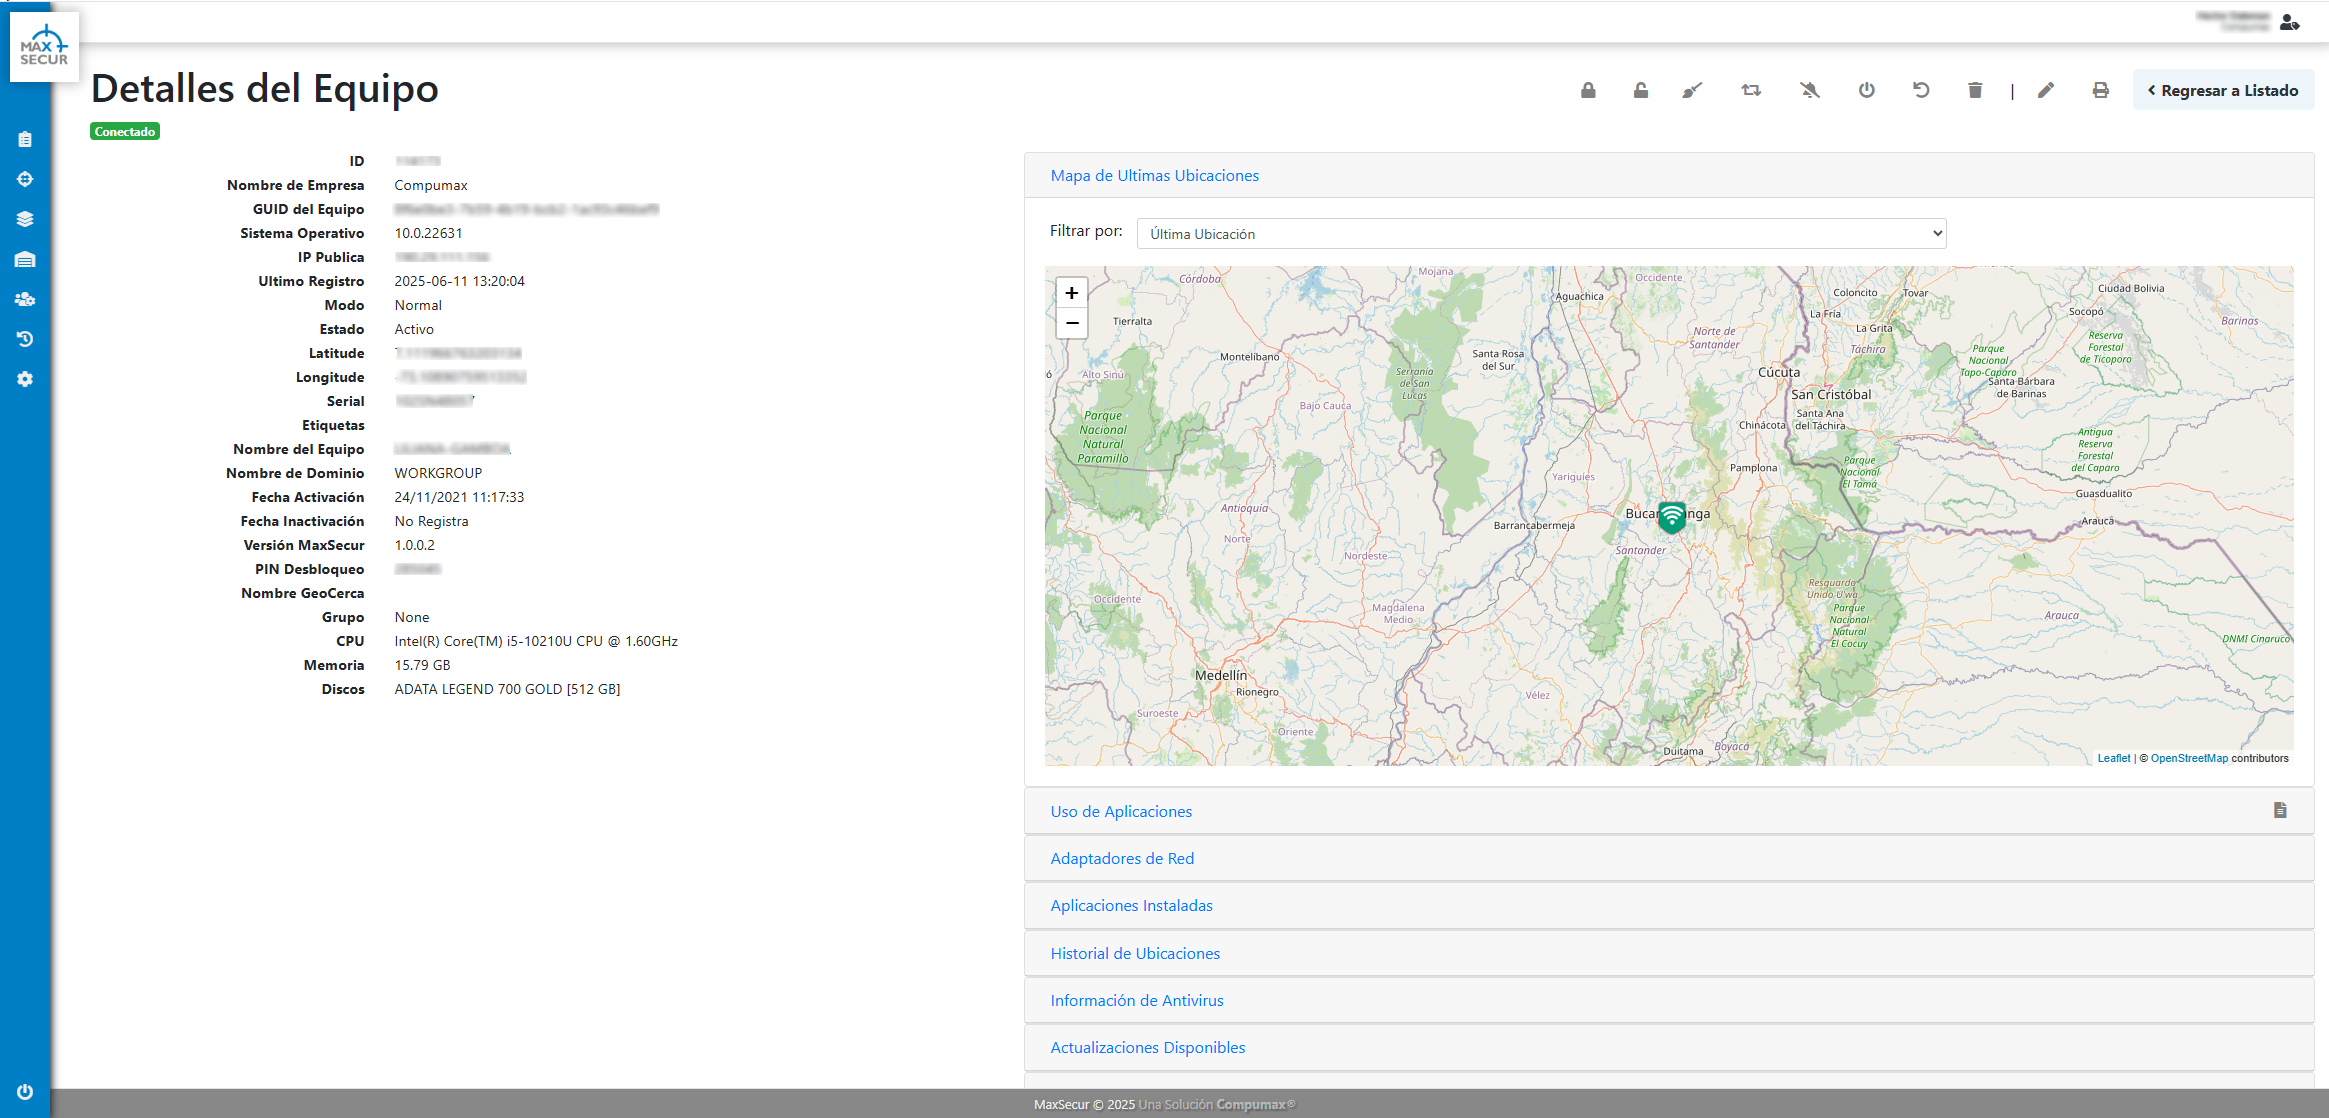
Task: Zoom out on the map
Action: click(1072, 323)
